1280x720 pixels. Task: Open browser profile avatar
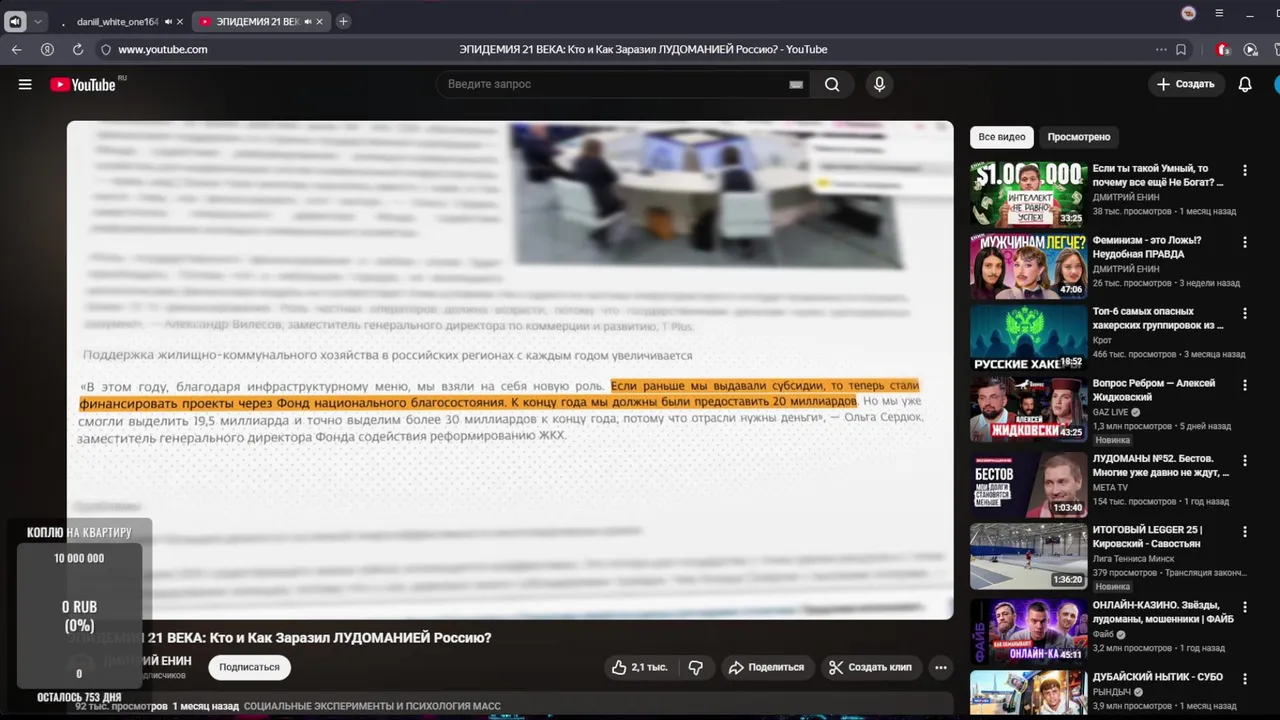click(1188, 13)
